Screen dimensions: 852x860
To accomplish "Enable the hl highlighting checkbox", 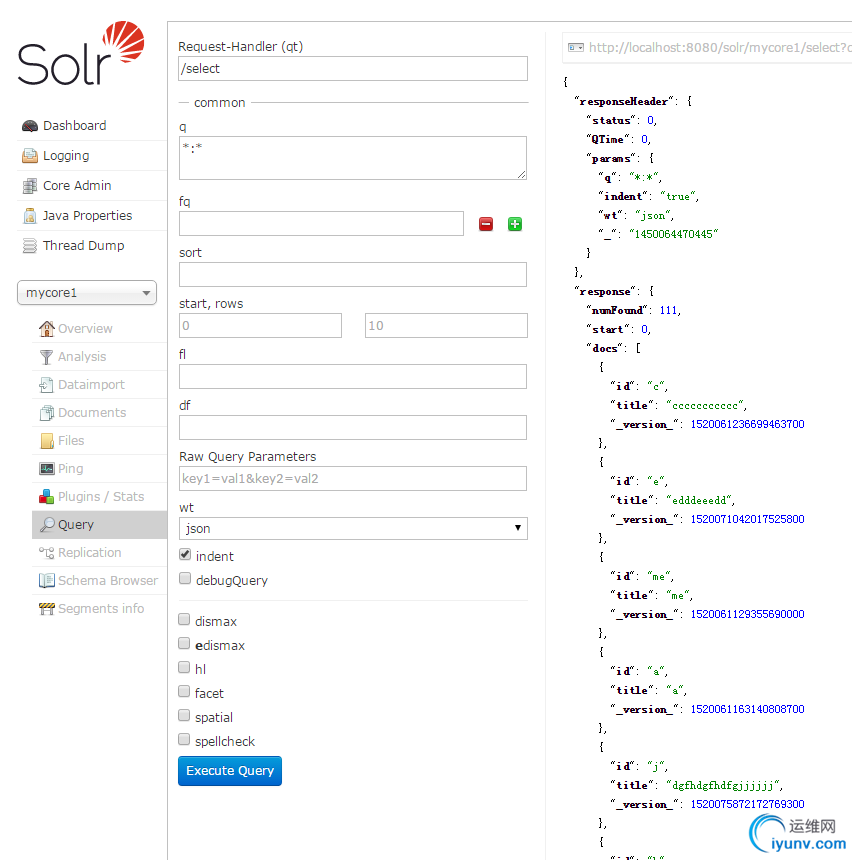I will coord(184,667).
